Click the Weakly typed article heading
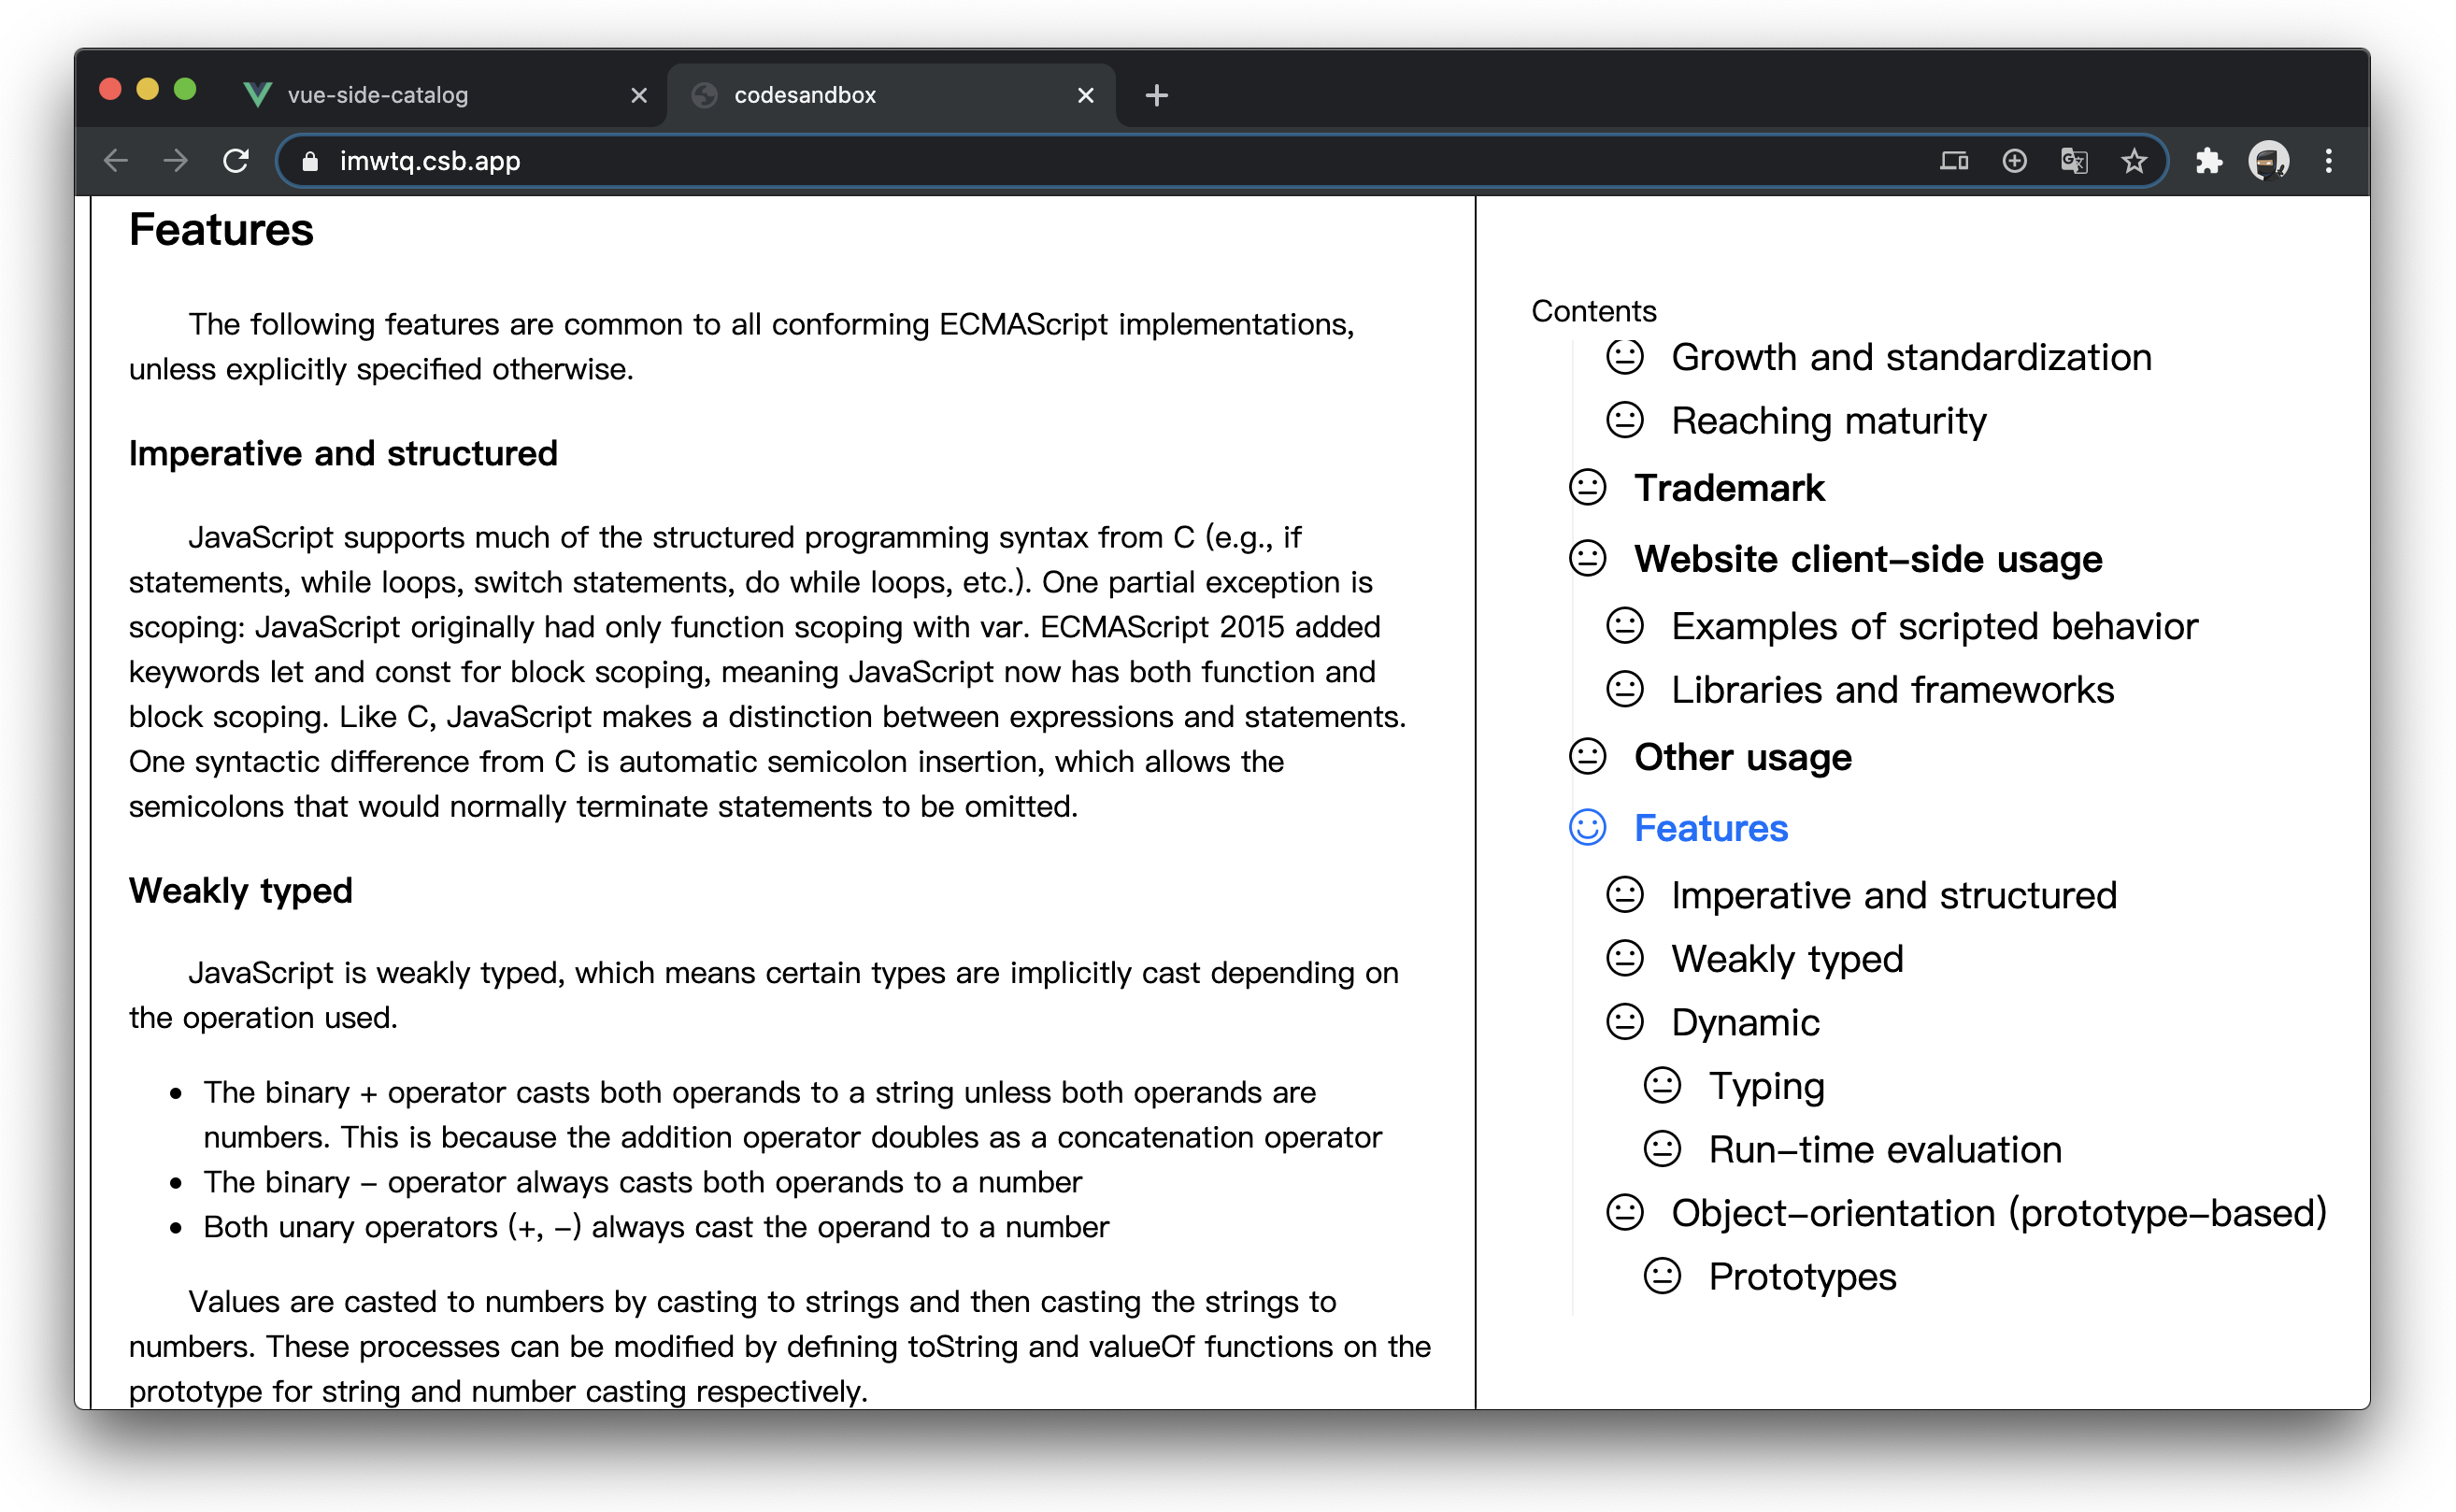 (x=240, y=891)
